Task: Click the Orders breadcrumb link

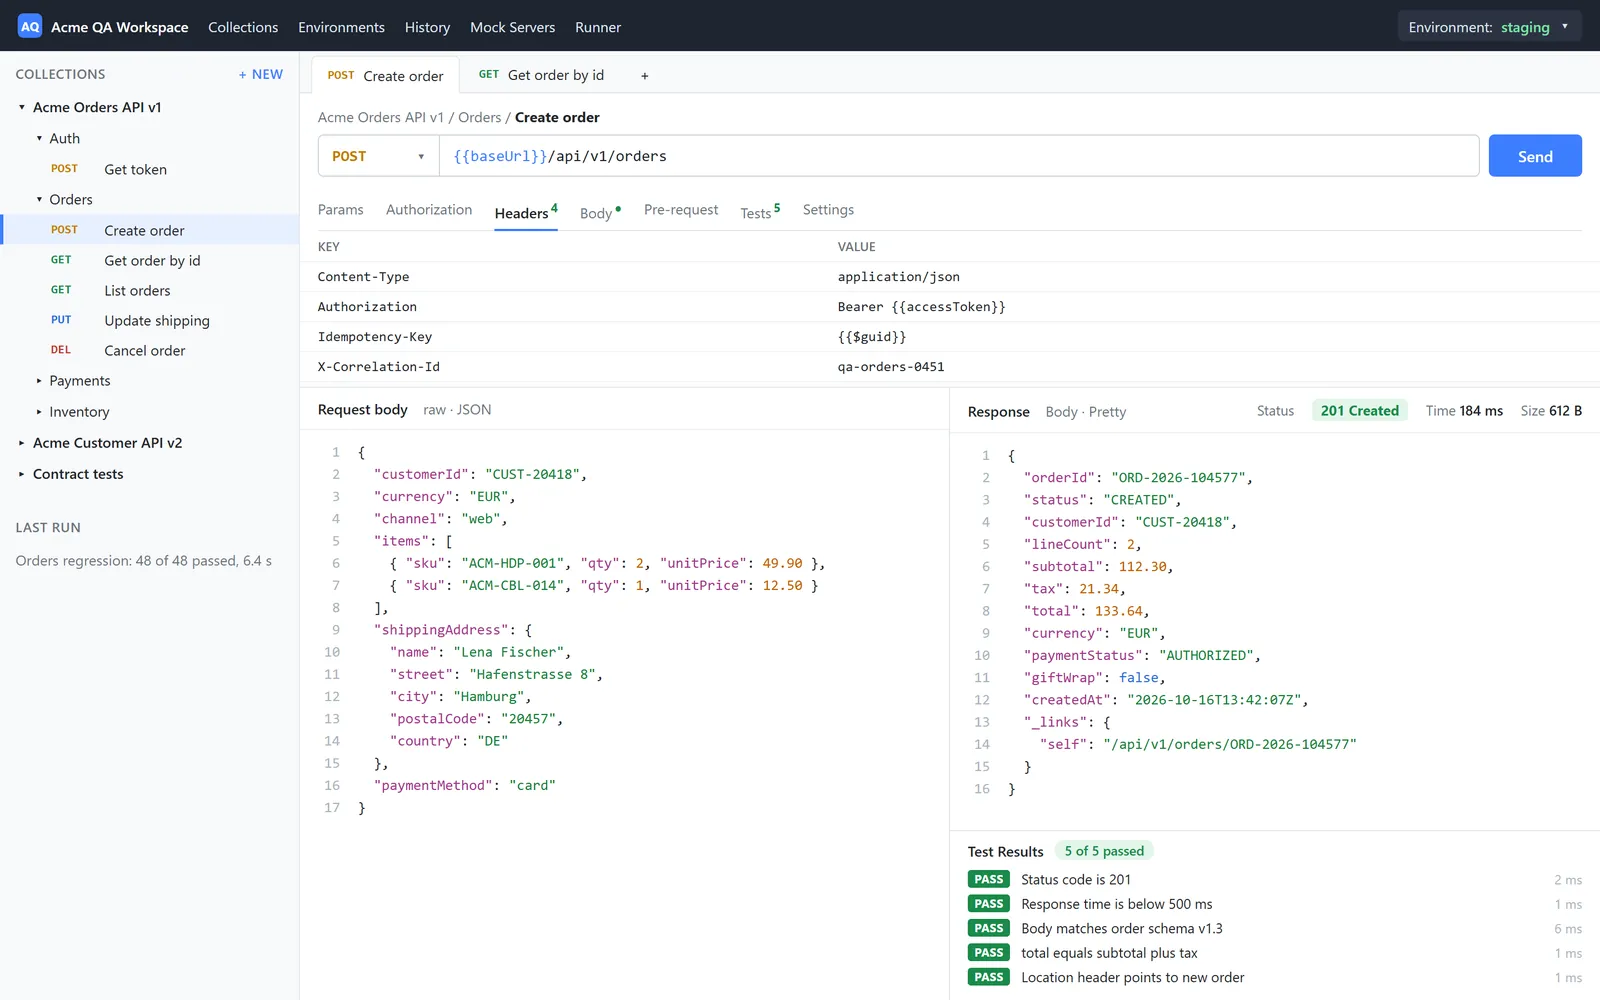Action: (x=480, y=118)
